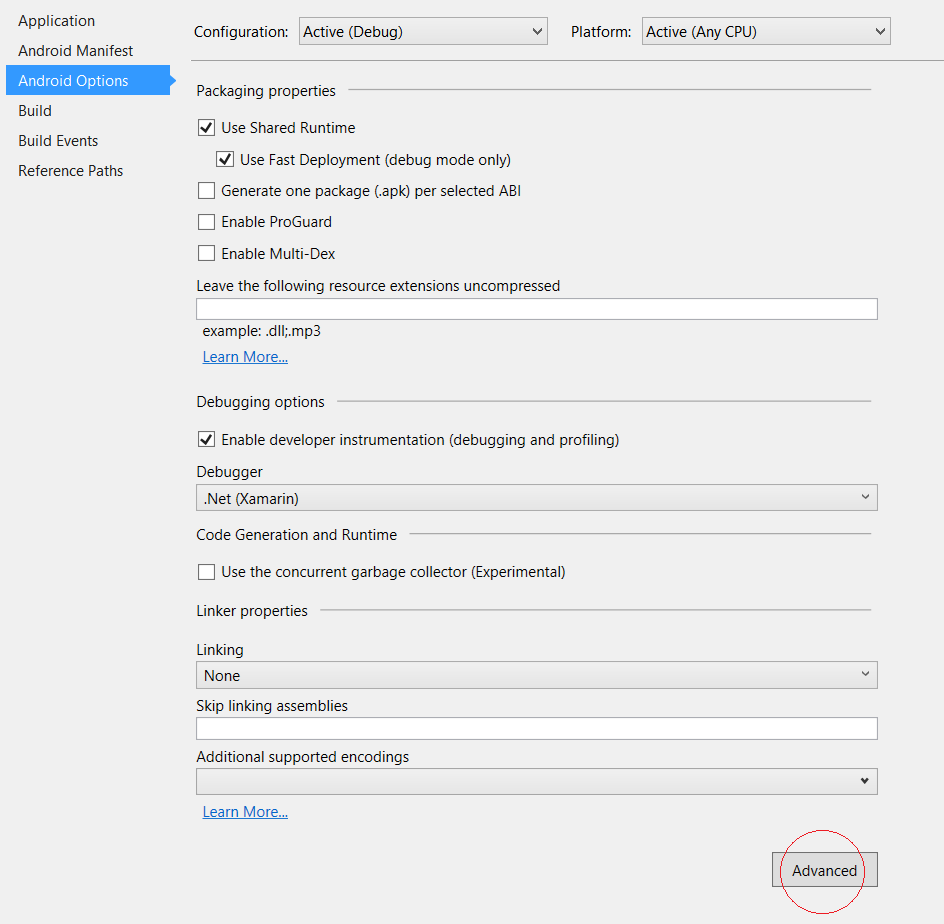The height and width of the screenshot is (924, 944).
Task: Enable the concurrent garbage collector
Action: coord(207,572)
